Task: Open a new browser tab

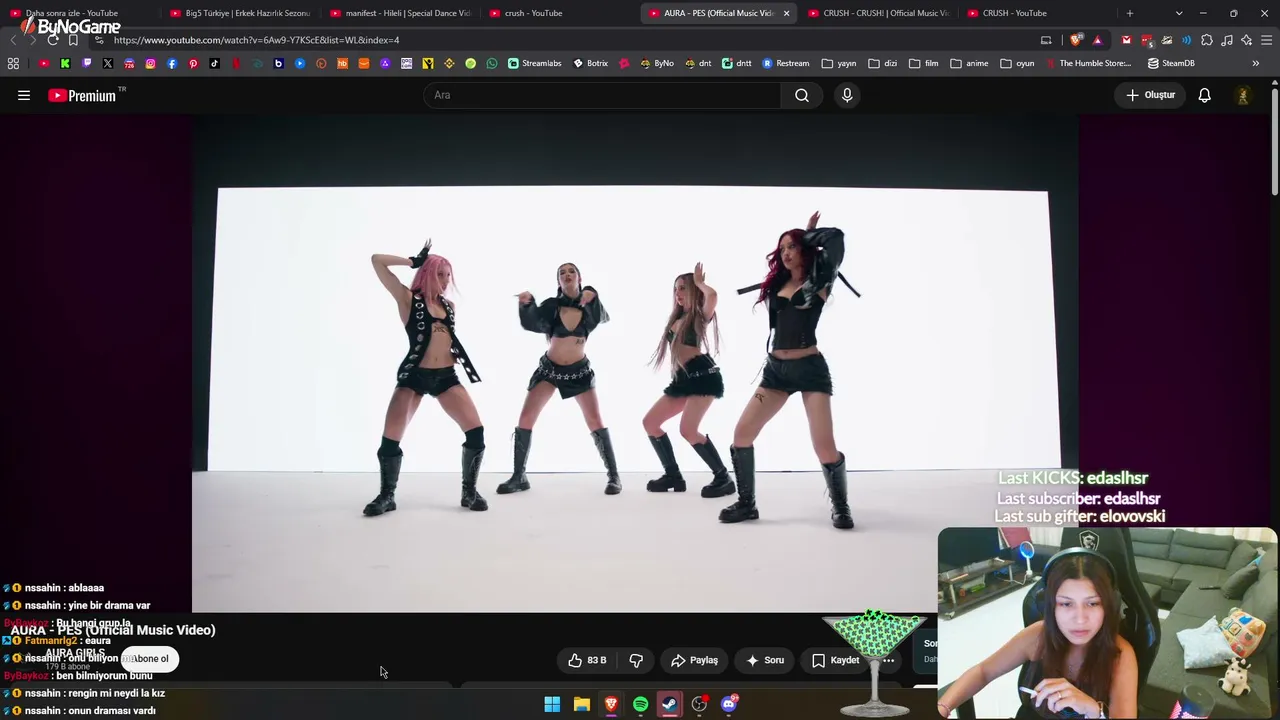Action: pyautogui.click(x=1130, y=13)
